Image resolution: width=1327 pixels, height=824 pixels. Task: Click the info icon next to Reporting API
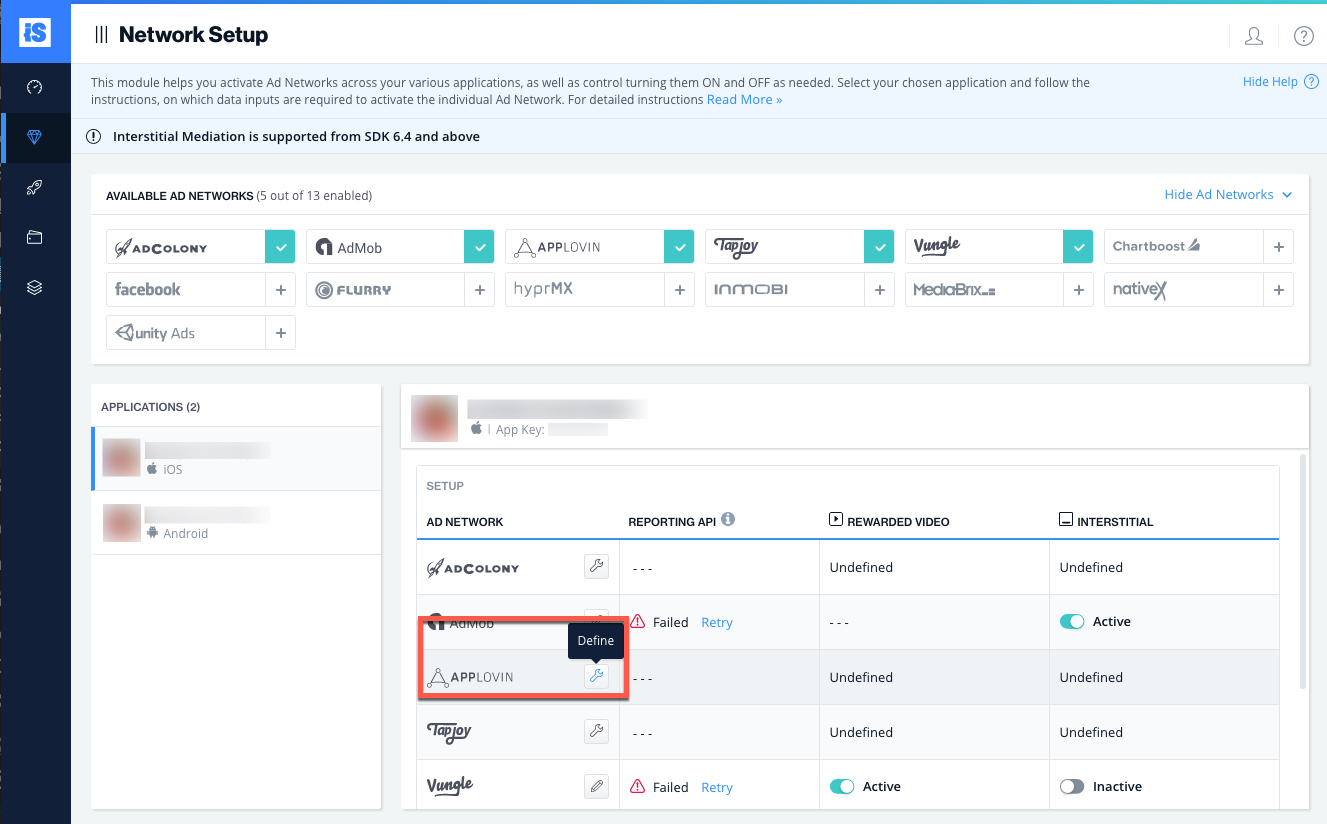[728, 519]
